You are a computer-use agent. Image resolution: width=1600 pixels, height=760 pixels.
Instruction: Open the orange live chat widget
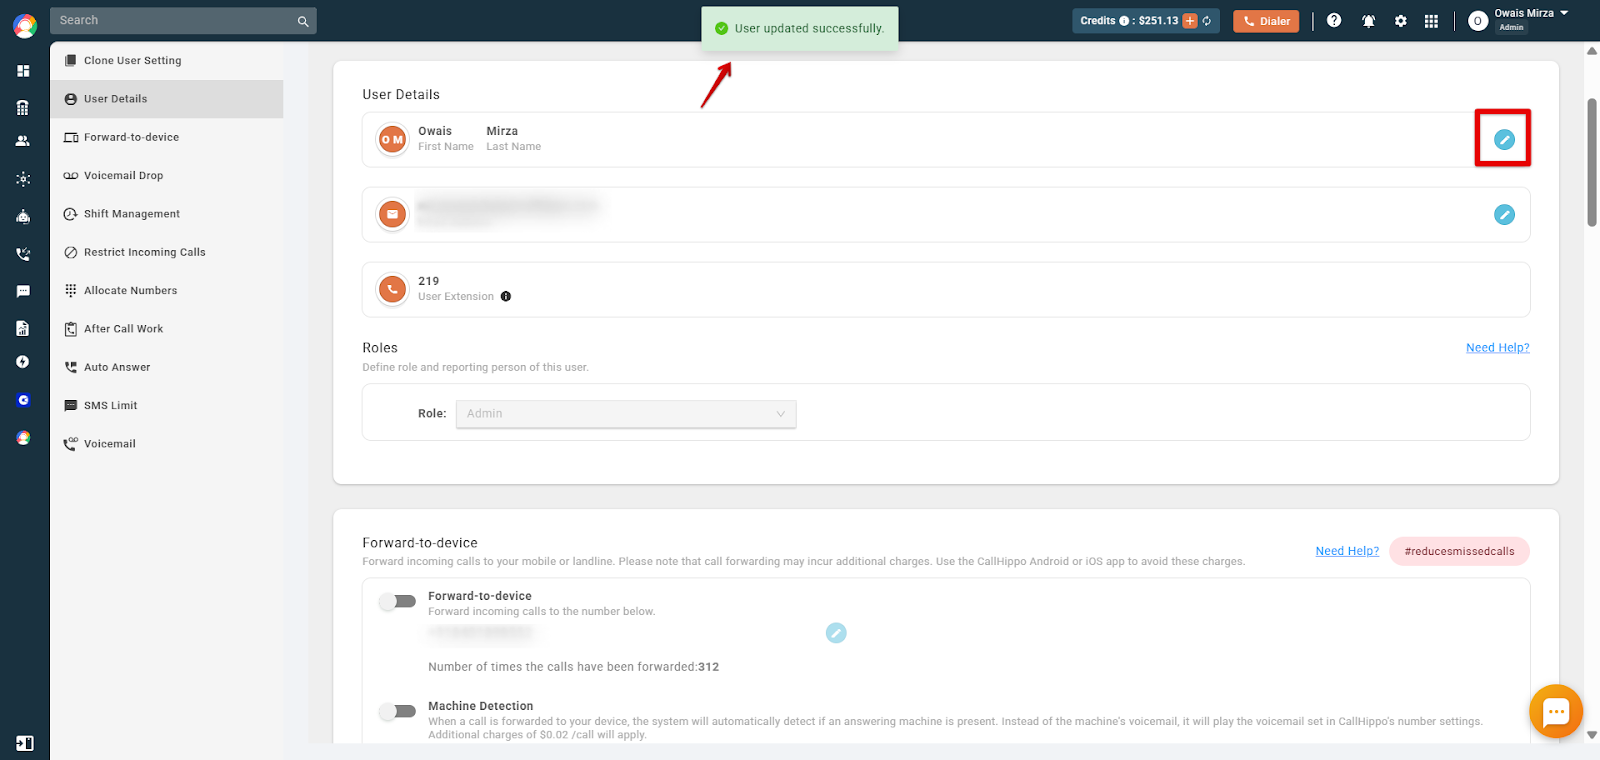click(x=1556, y=711)
